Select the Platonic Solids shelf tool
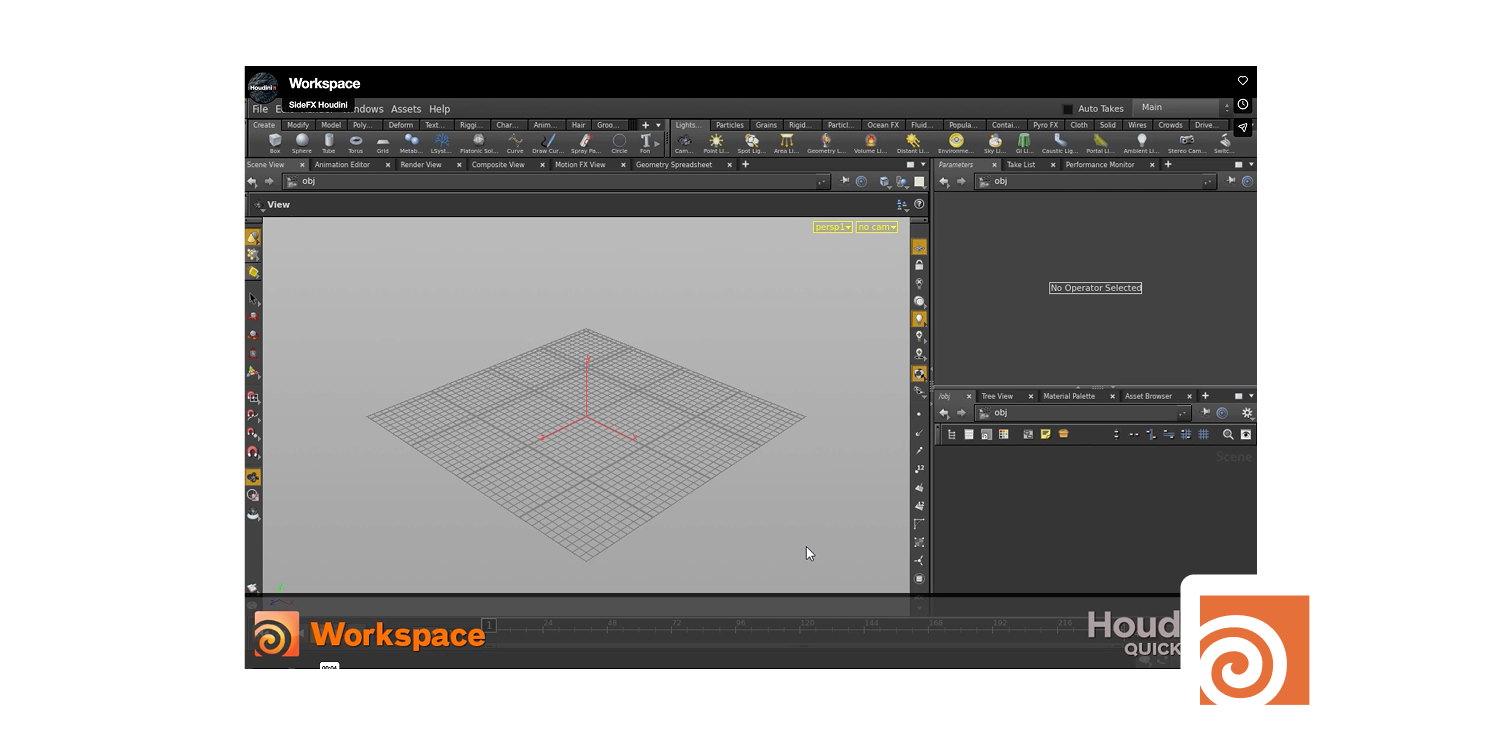The width and height of the screenshot is (1500, 750). coord(478,144)
